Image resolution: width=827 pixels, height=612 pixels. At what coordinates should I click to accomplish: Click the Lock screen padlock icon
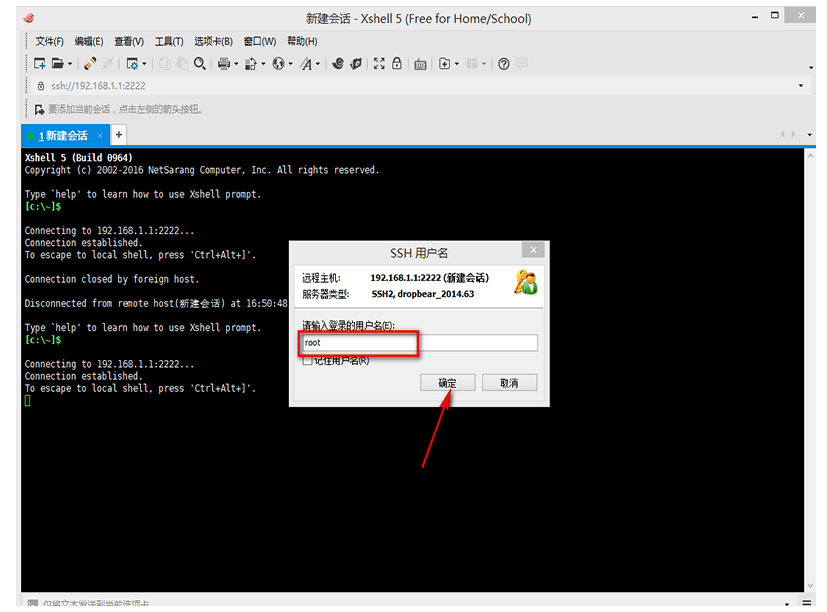397,64
